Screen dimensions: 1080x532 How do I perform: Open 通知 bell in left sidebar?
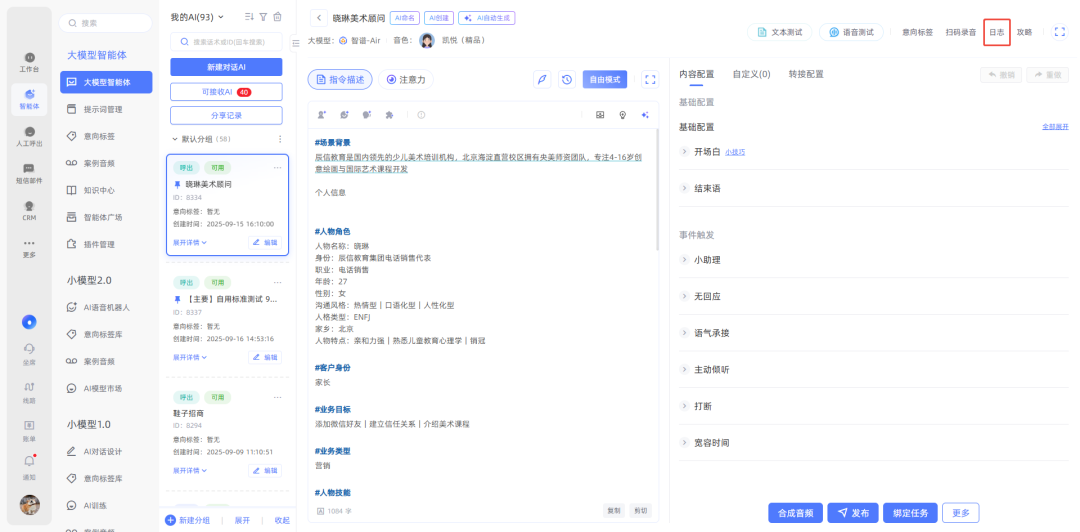point(30,466)
